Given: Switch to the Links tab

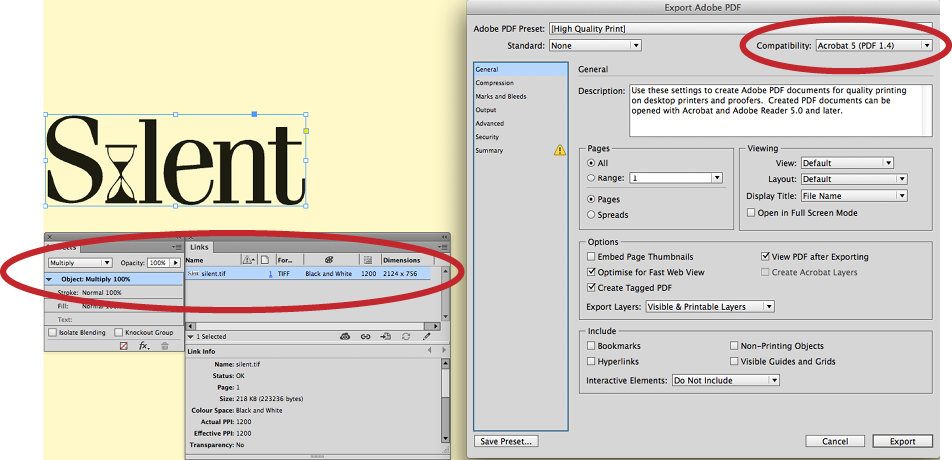Looking at the screenshot, I should point(200,247).
